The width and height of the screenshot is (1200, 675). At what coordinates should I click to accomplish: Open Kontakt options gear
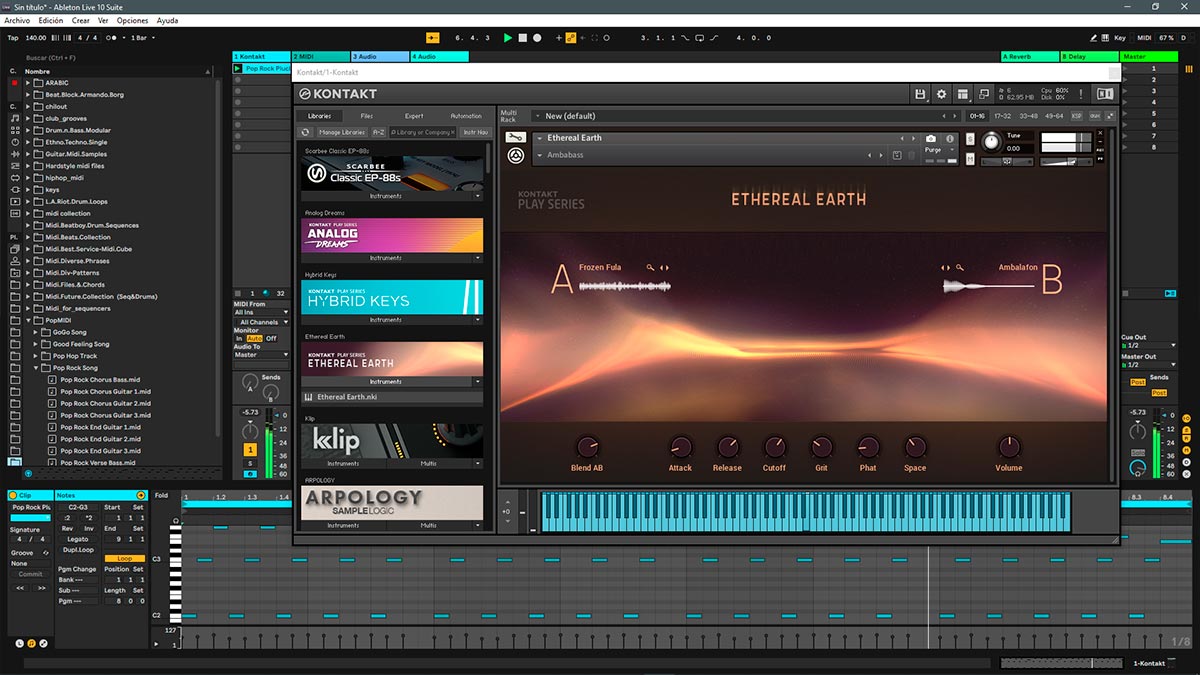941,94
